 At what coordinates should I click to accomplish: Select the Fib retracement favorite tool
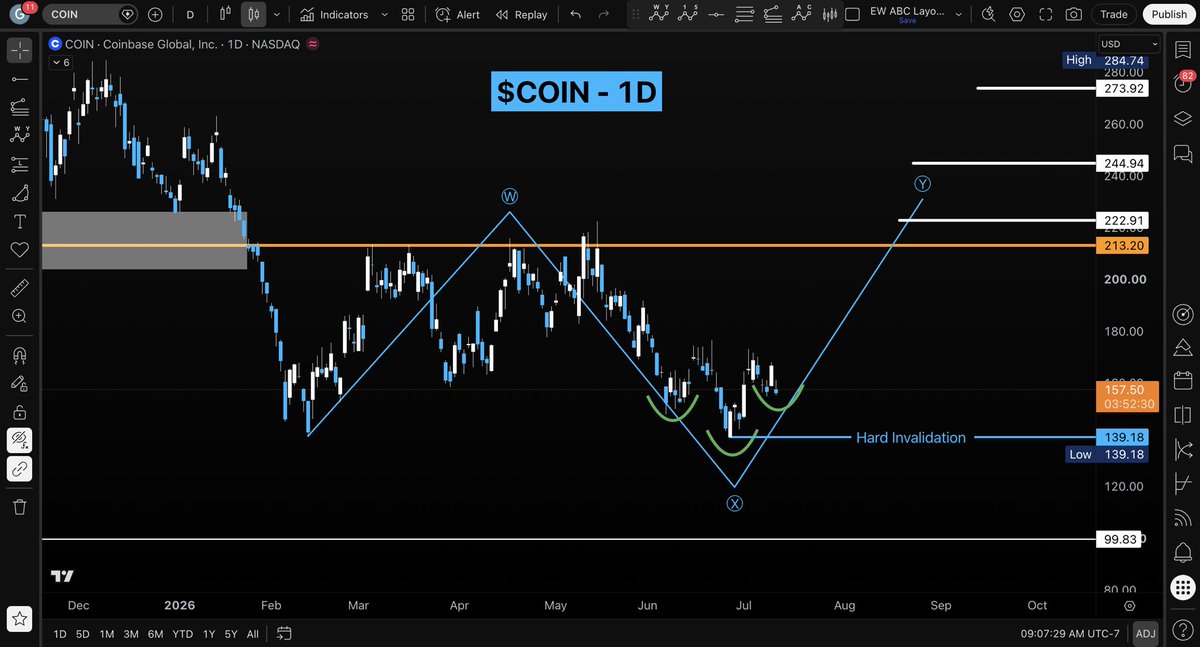743,13
